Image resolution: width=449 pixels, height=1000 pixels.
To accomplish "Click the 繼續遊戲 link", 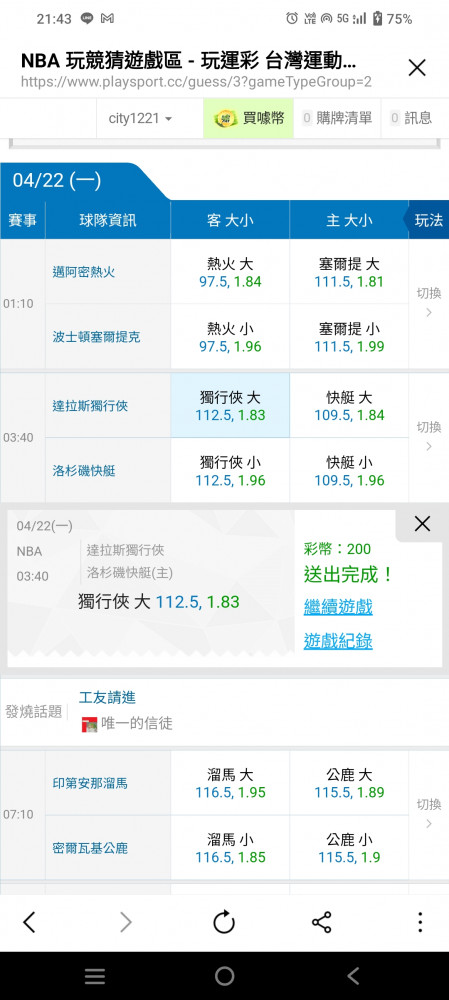I will (338, 607).
